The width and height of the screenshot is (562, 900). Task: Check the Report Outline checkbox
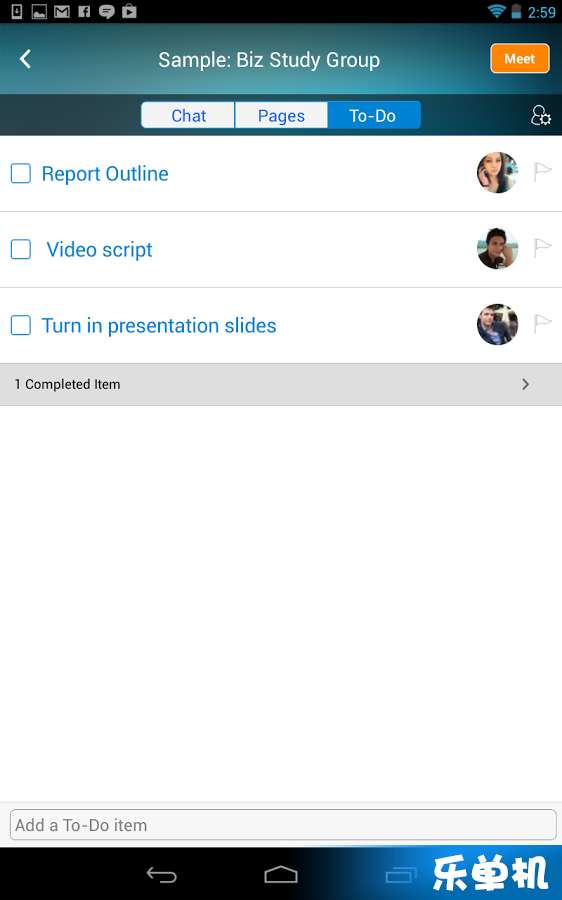(21, 173)
